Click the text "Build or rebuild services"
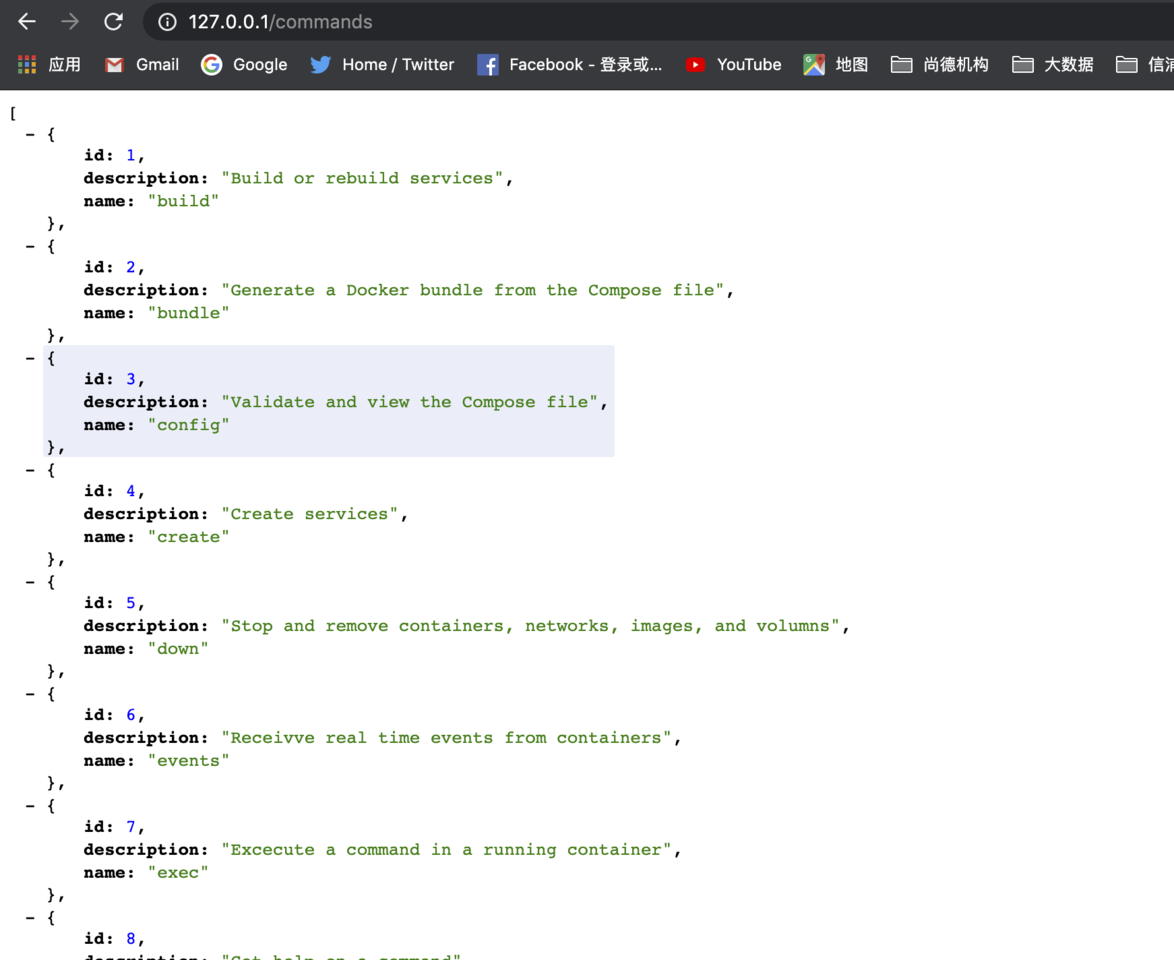Viewport: 1174px width, 960px height. 362,178
